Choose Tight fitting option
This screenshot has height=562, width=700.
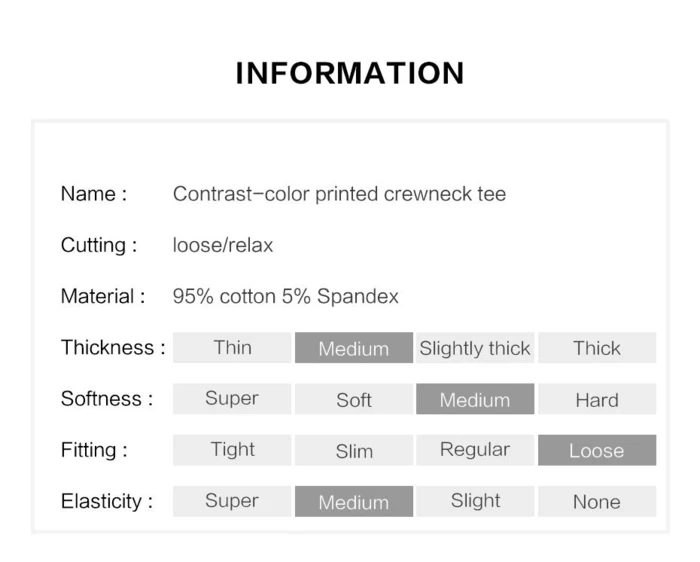(232, 450)
